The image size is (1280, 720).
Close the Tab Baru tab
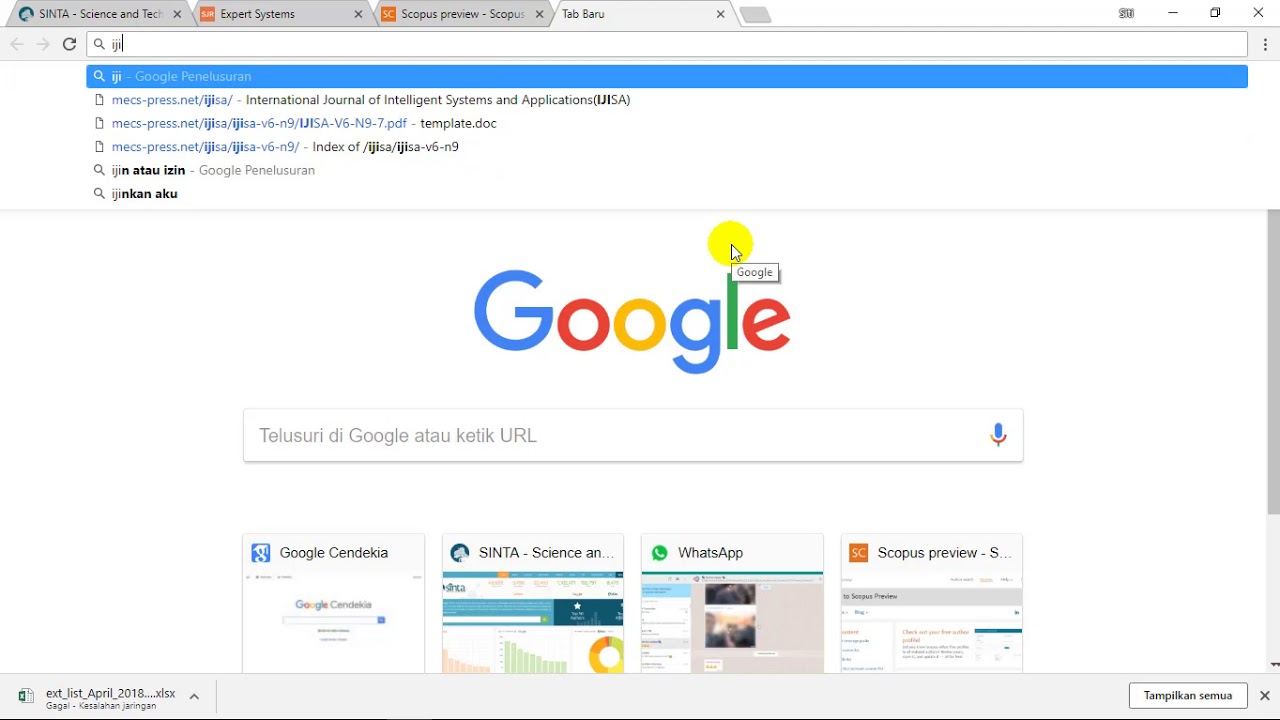click(720, 14)
